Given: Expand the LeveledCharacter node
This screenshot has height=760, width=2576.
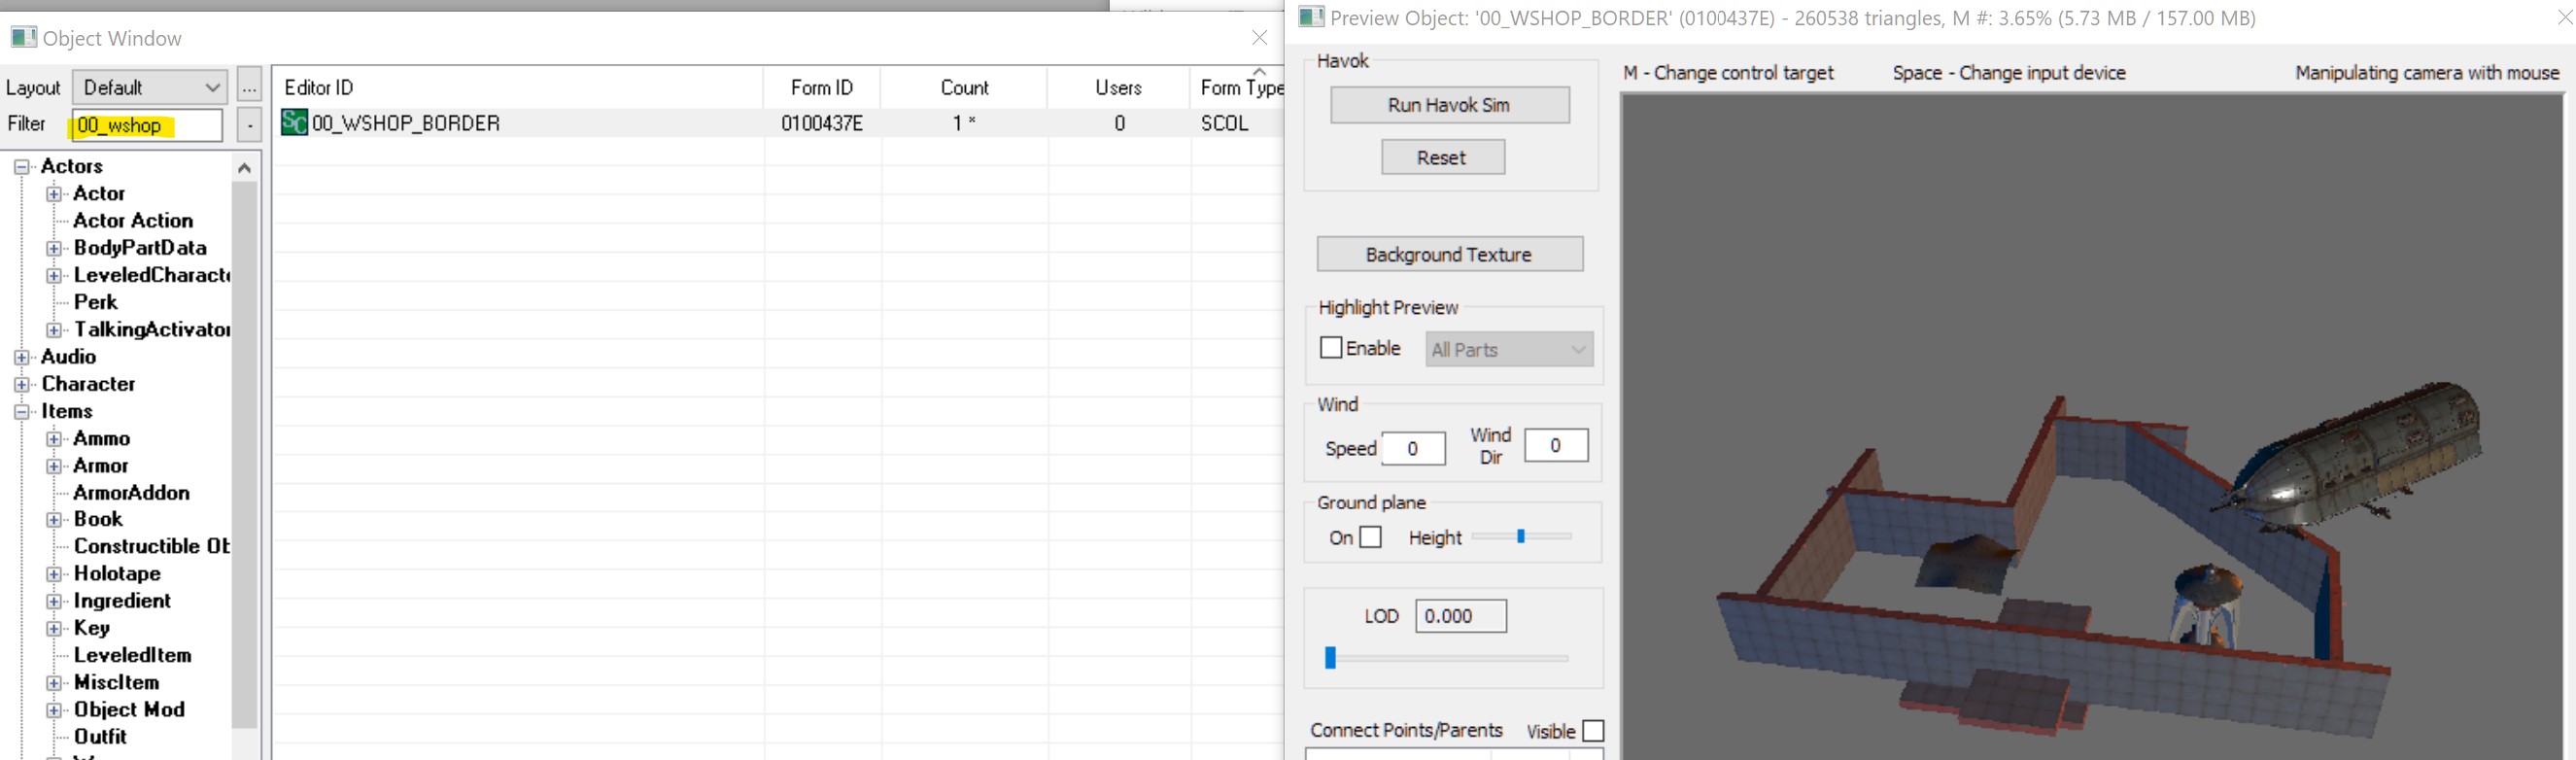Looking at the screenshot, I should [54, 275].
